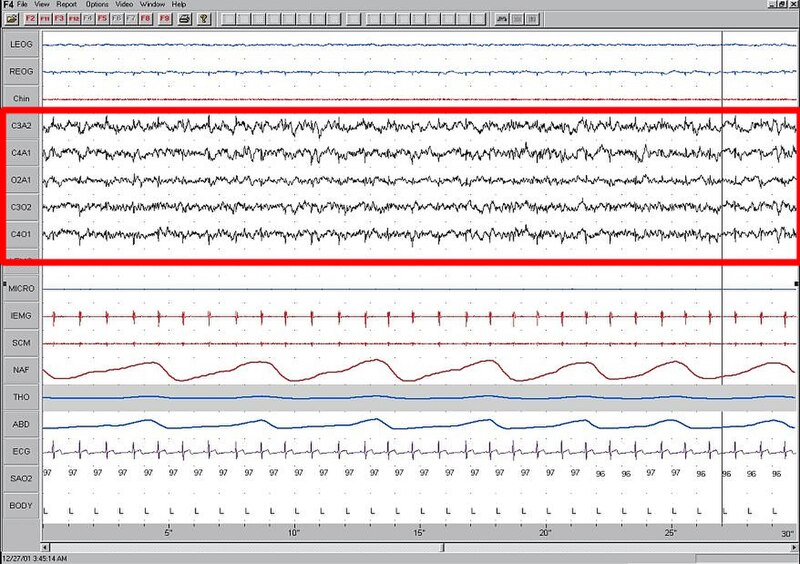
Task: Select the NAF channel label
Action: coord(21,371)
